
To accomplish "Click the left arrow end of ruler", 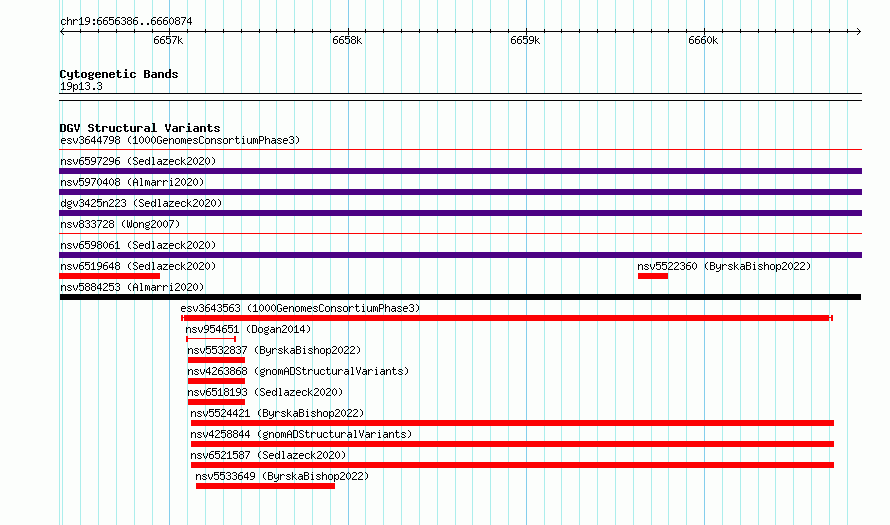I will coord(62,32).
